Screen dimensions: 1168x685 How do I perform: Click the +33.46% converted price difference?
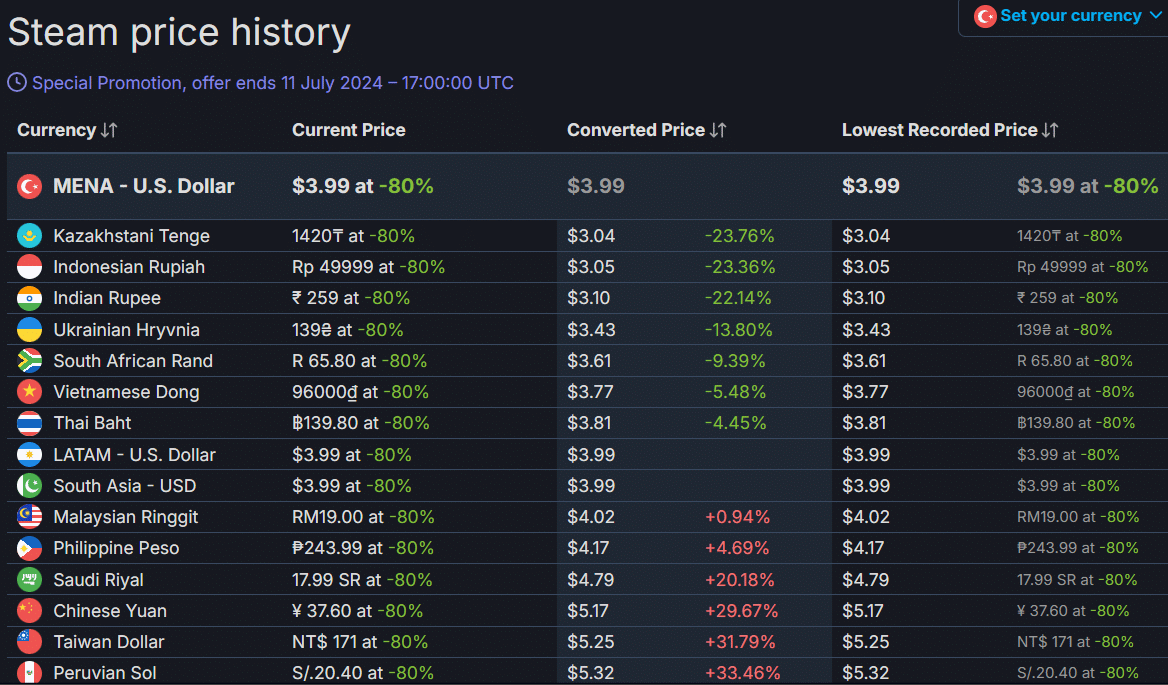(x=743, y=673)
